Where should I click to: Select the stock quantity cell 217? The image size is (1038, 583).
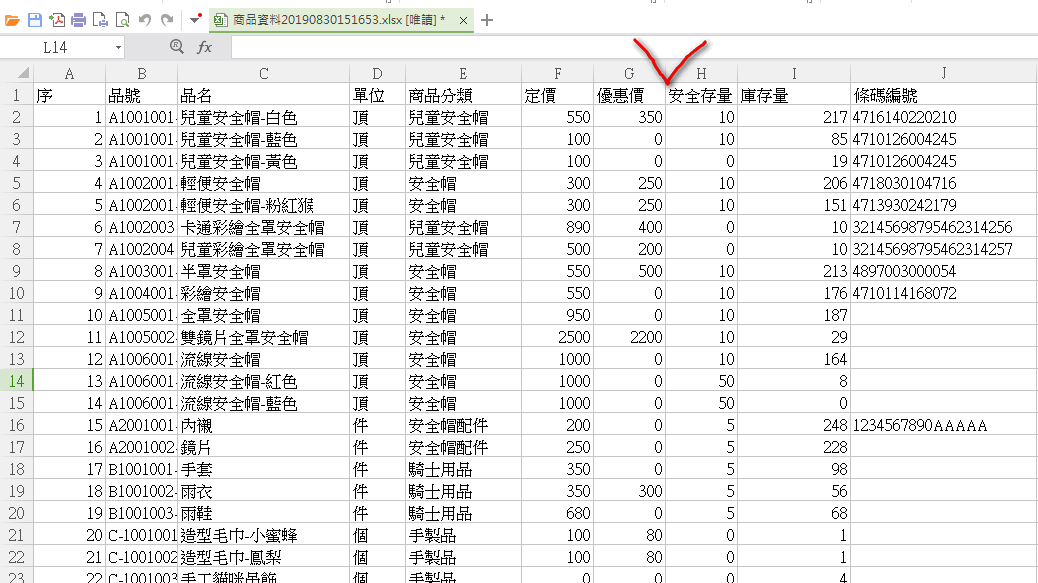pos(794,117)
